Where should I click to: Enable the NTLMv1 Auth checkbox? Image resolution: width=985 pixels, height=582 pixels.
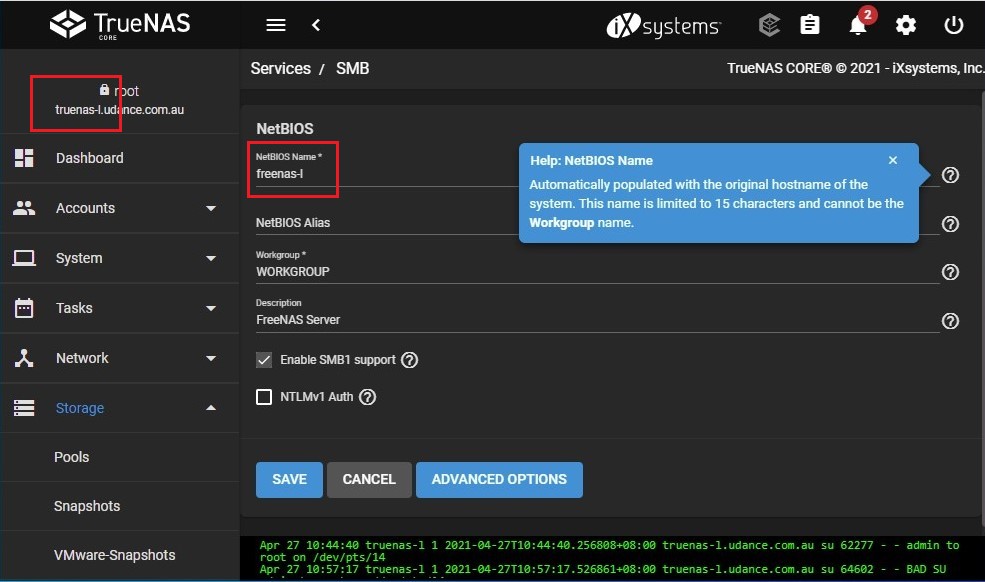(x=264, y=397)
